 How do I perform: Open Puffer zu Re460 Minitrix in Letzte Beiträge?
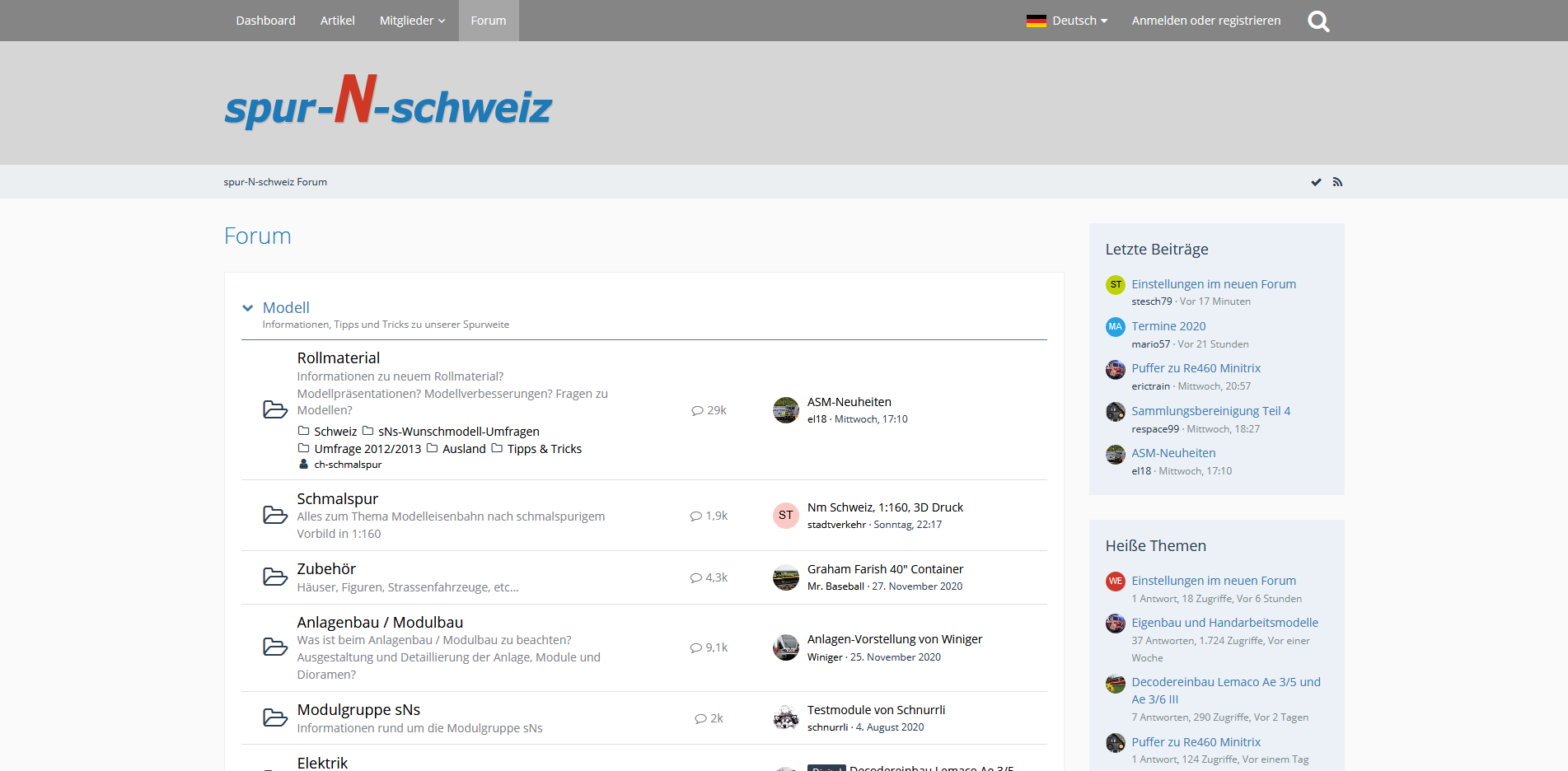point(1196,368)
